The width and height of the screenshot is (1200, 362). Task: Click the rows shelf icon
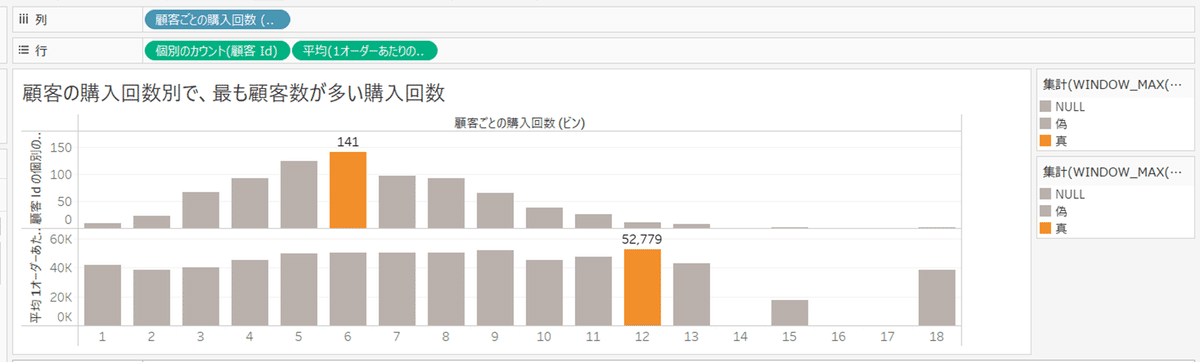click(x=23, y=49)
